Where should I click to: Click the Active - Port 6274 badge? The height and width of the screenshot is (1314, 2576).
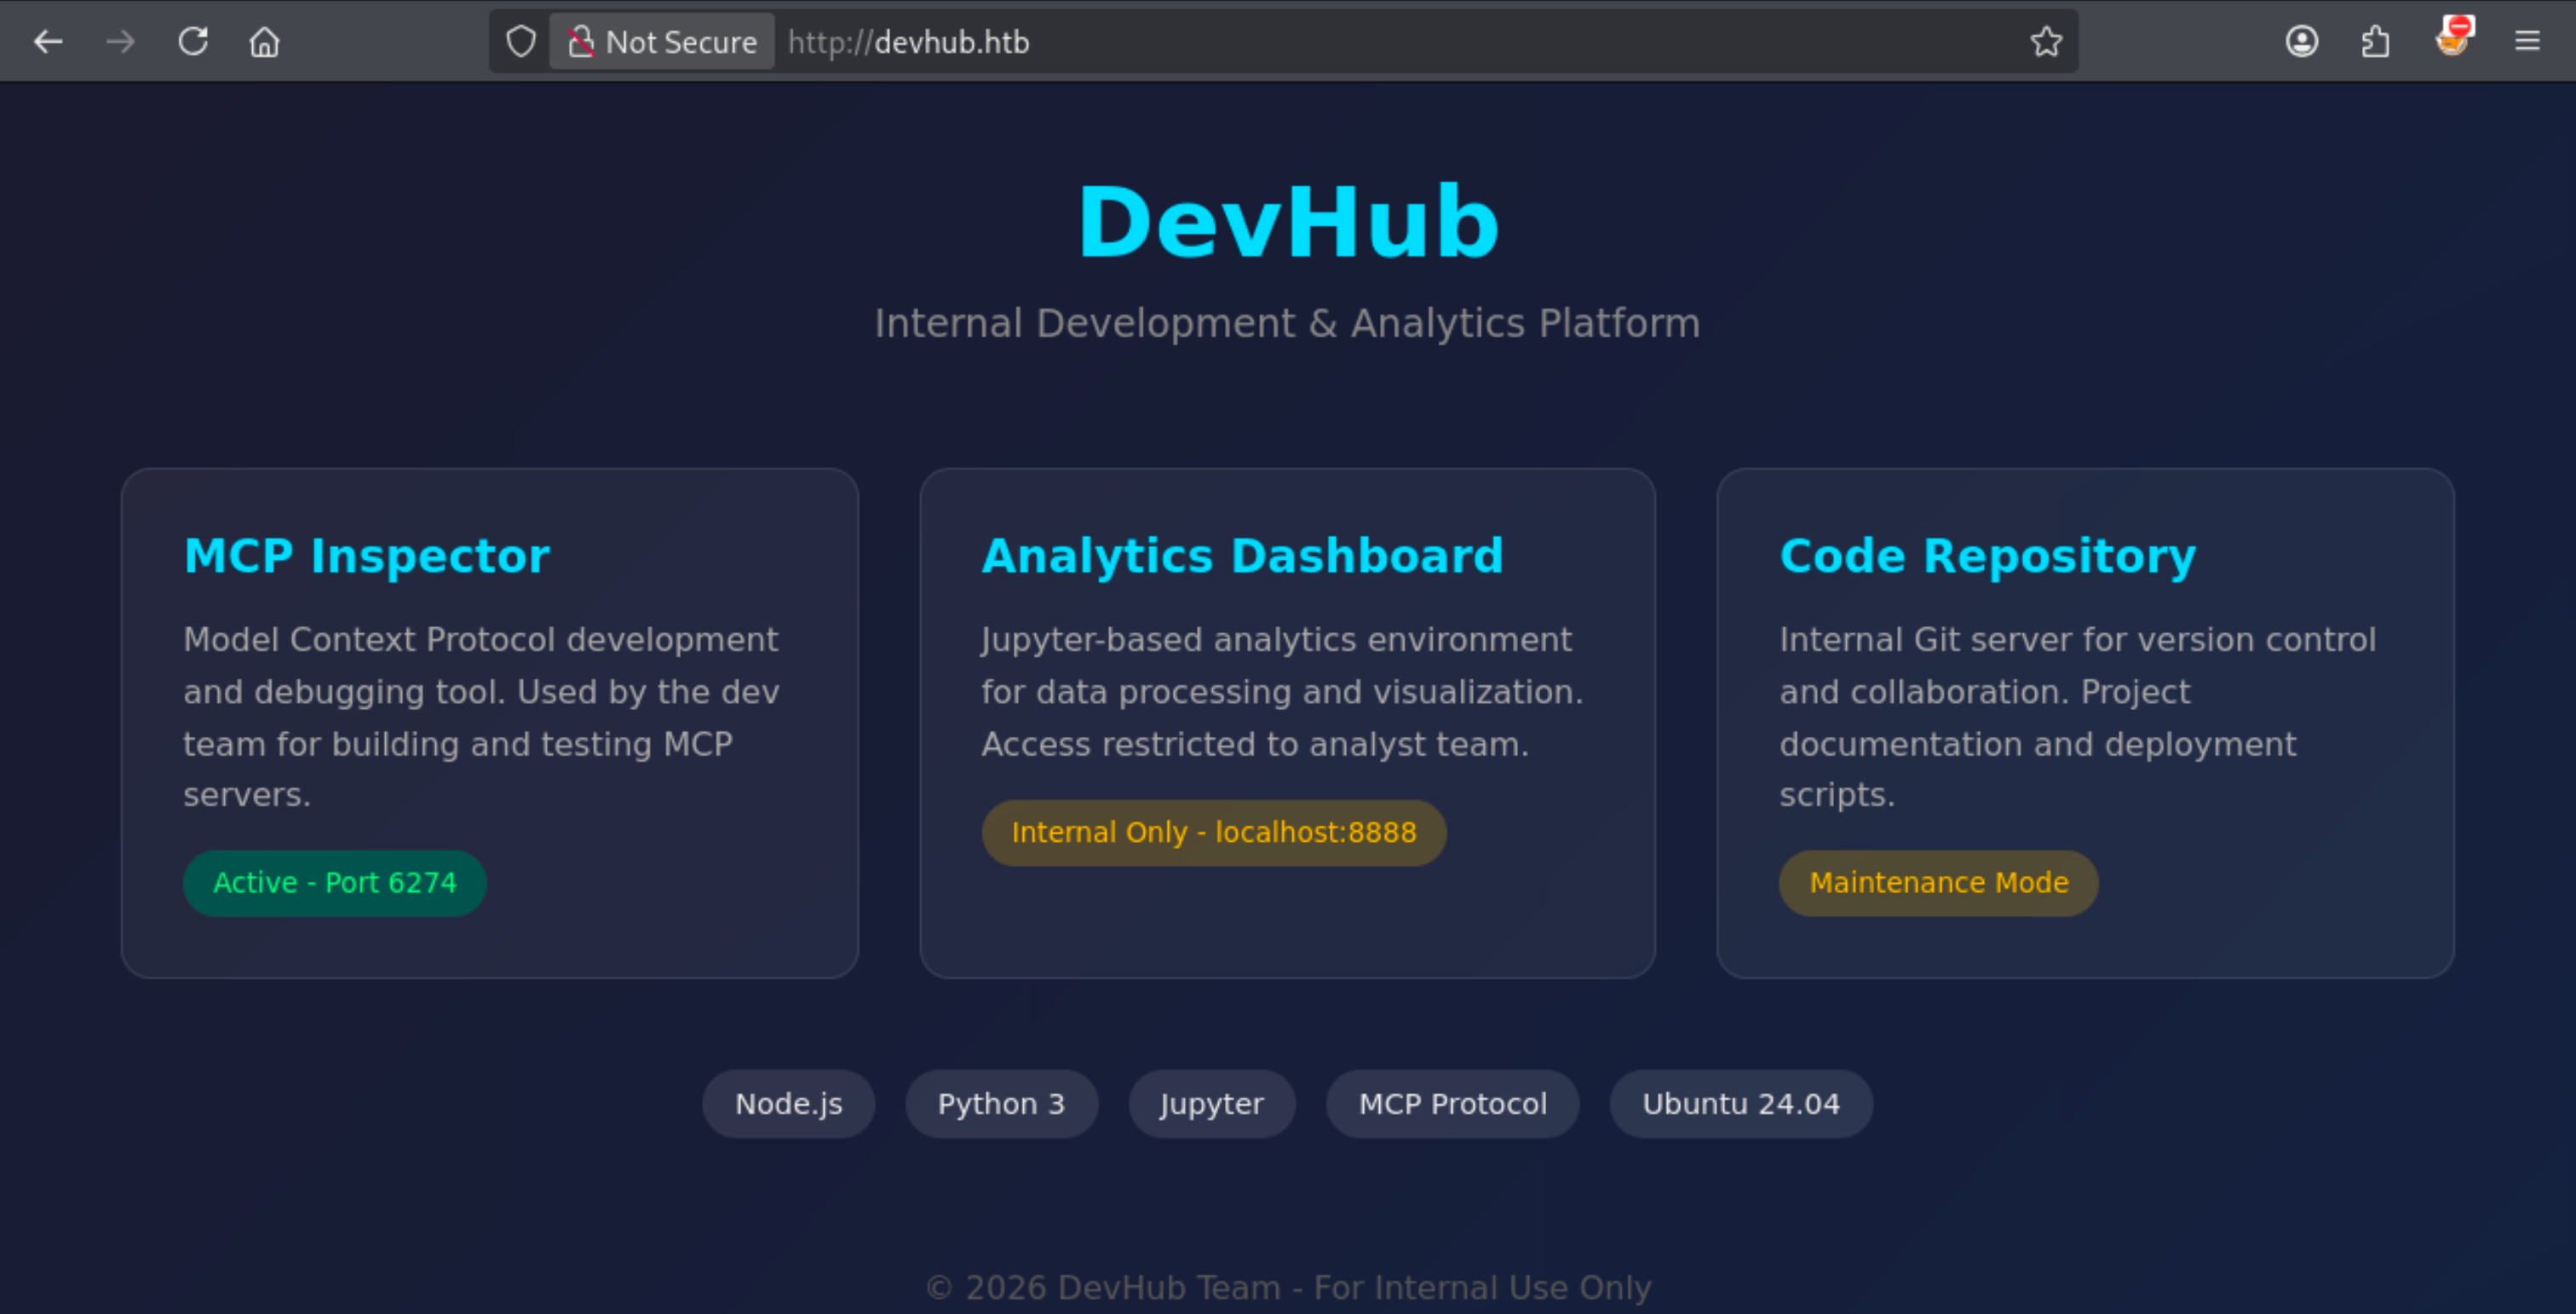coord(335,883)
